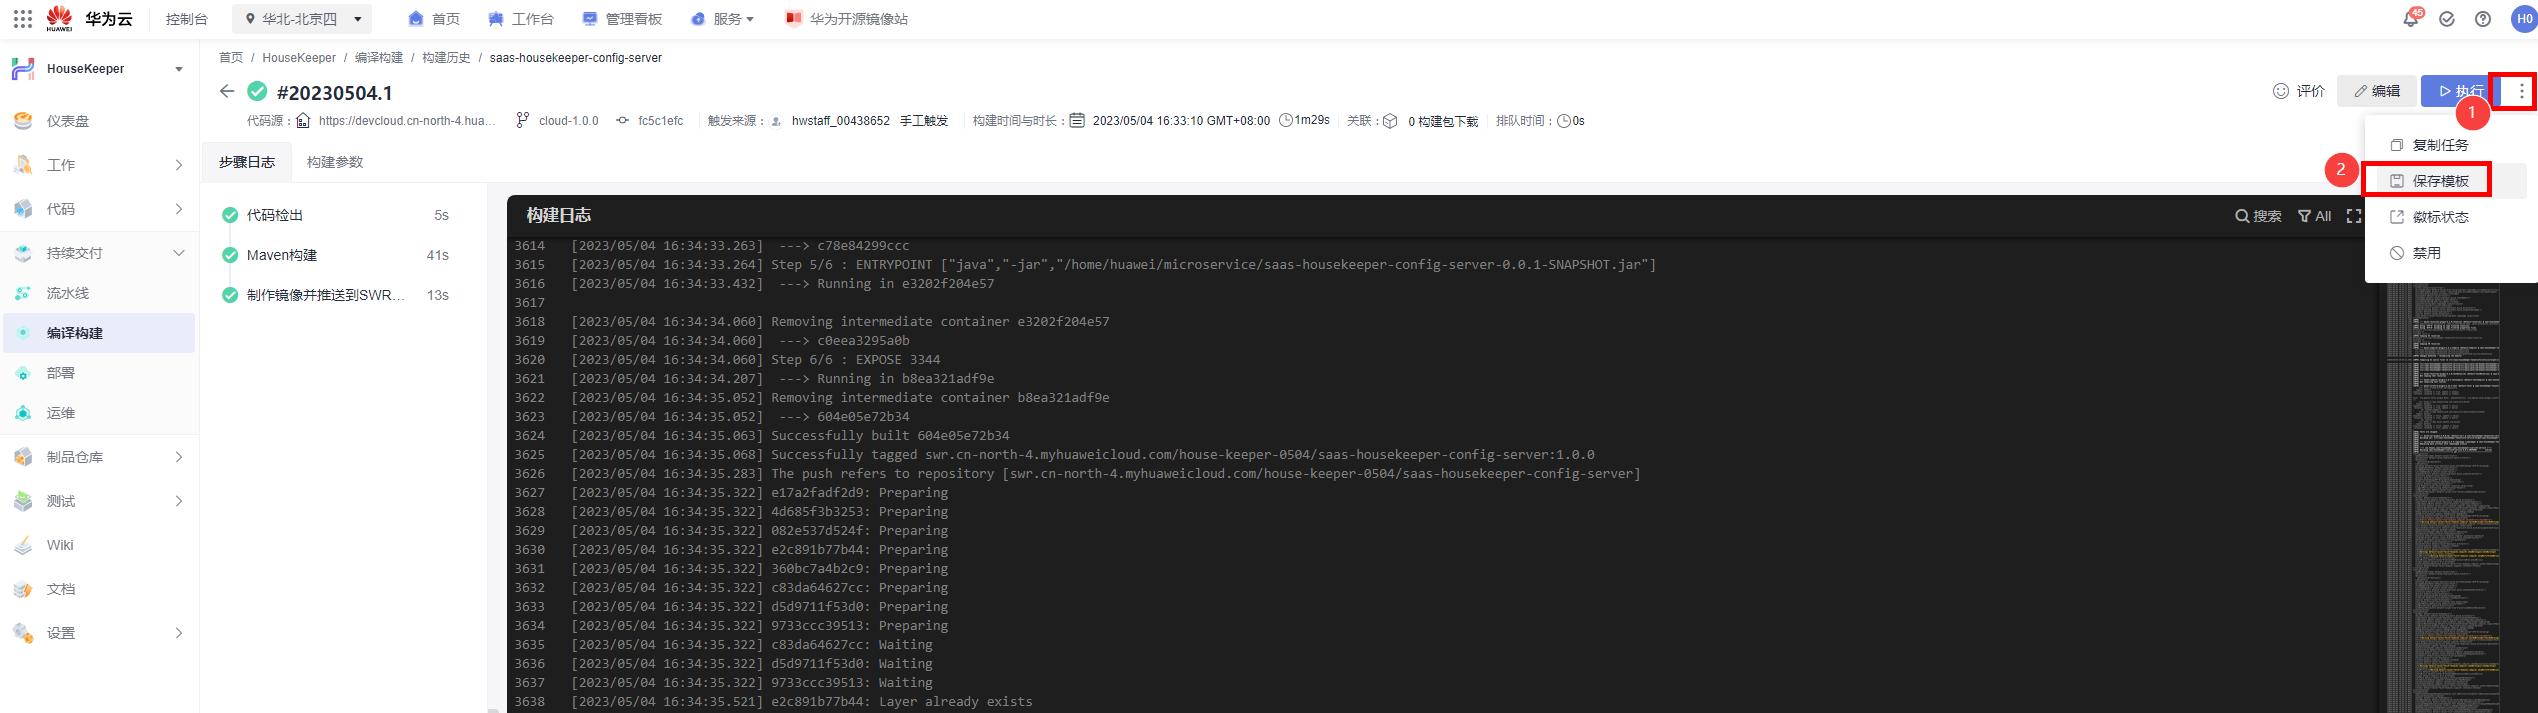2538x713 pixels.
Task: Choose 复制任务 in the dropdown menu
Action: 2439,145
